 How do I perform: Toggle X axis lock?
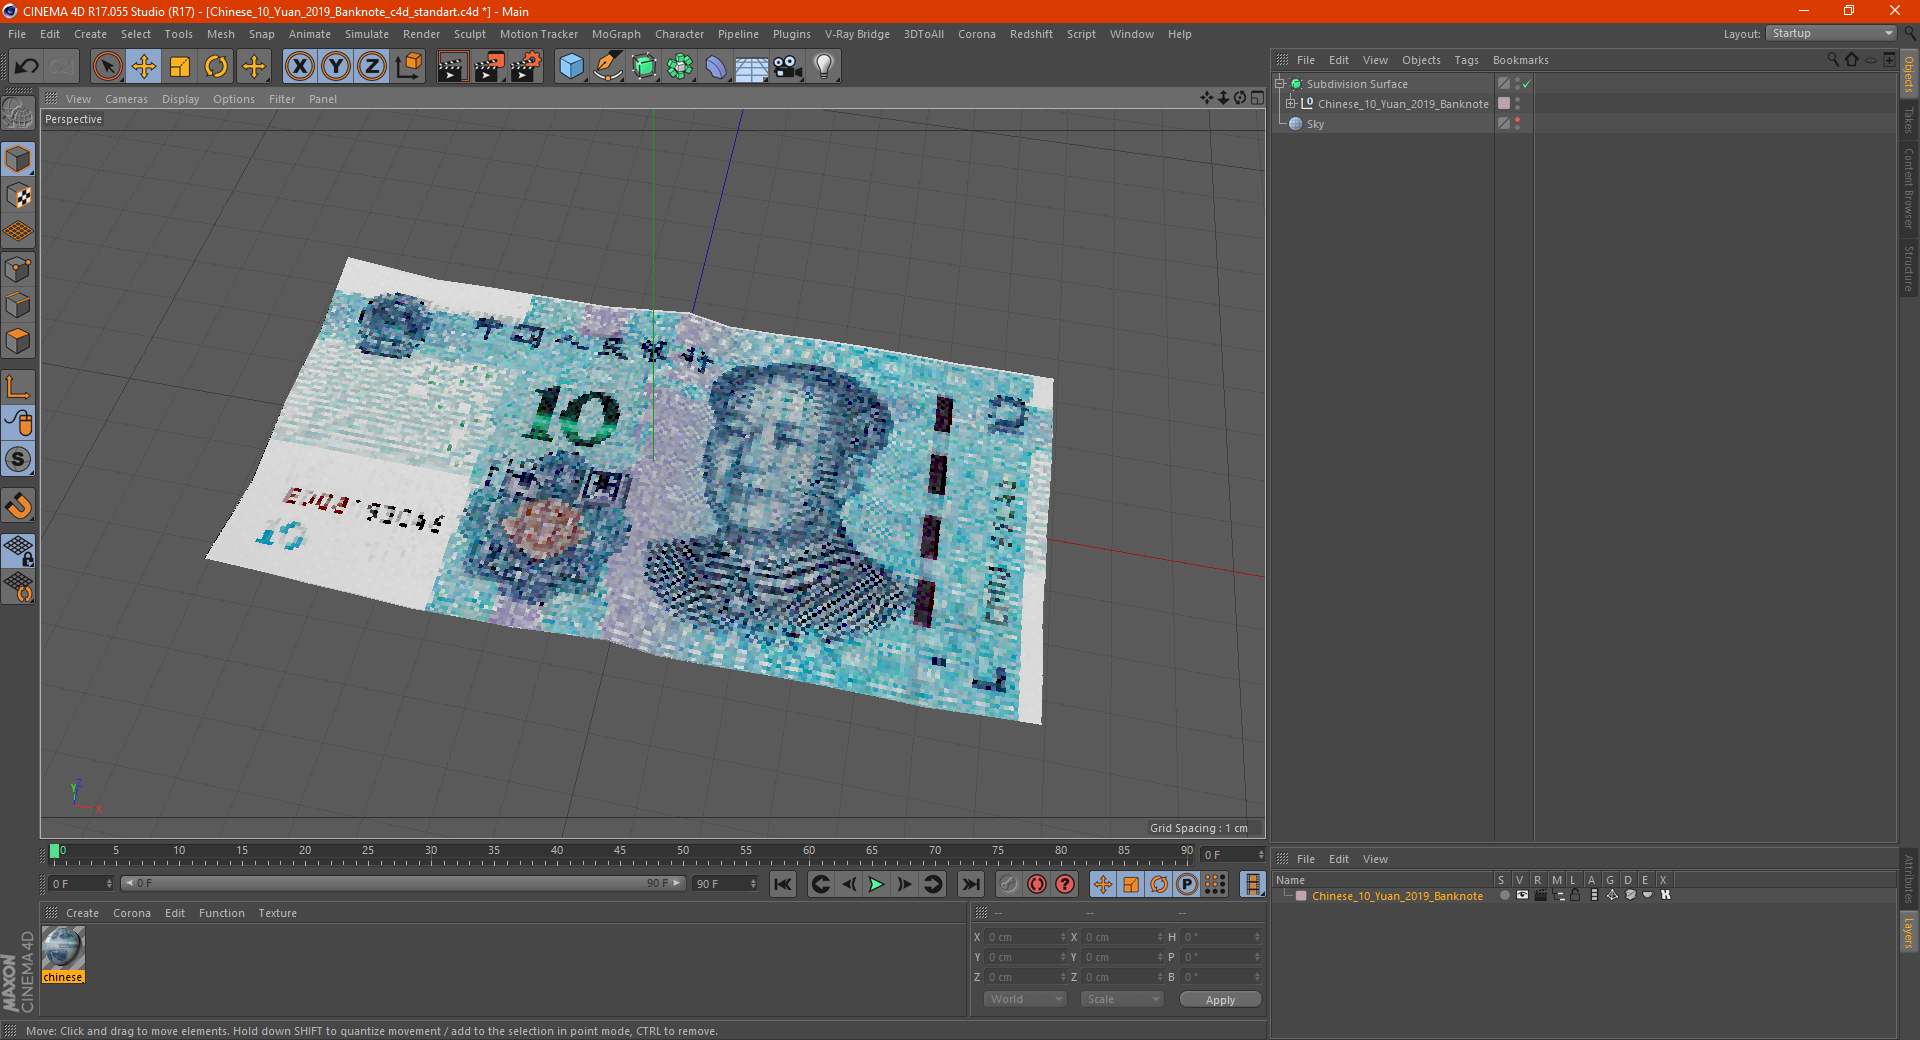(x=299, y=67)
